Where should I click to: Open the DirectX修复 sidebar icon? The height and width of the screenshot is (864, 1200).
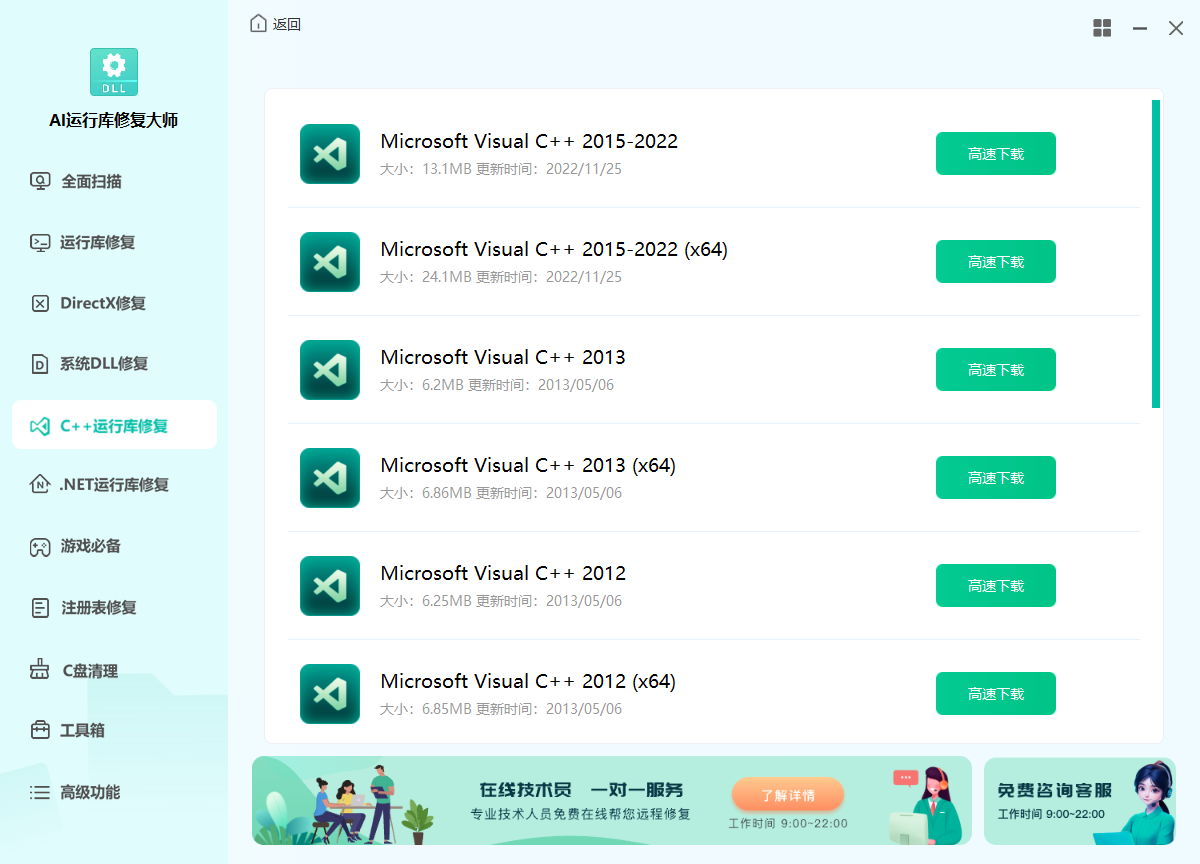40,303
